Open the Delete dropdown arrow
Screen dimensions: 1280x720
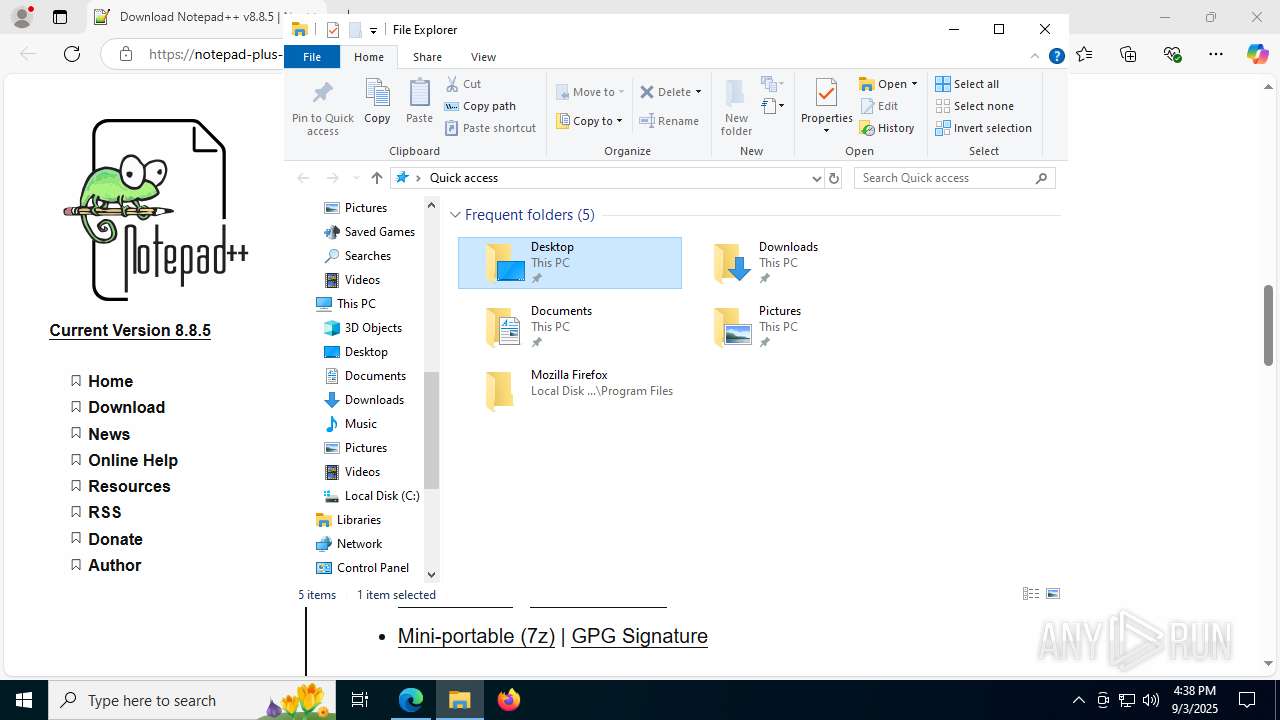coord(698,92)
